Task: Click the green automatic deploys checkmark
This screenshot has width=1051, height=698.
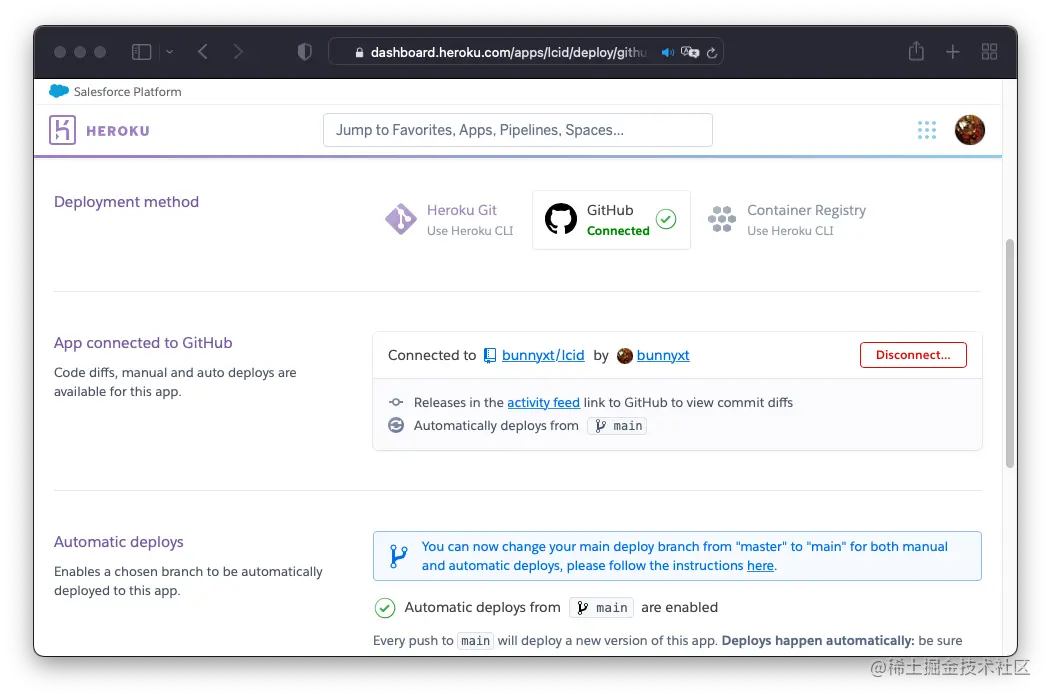Action: tap(384, 607)
